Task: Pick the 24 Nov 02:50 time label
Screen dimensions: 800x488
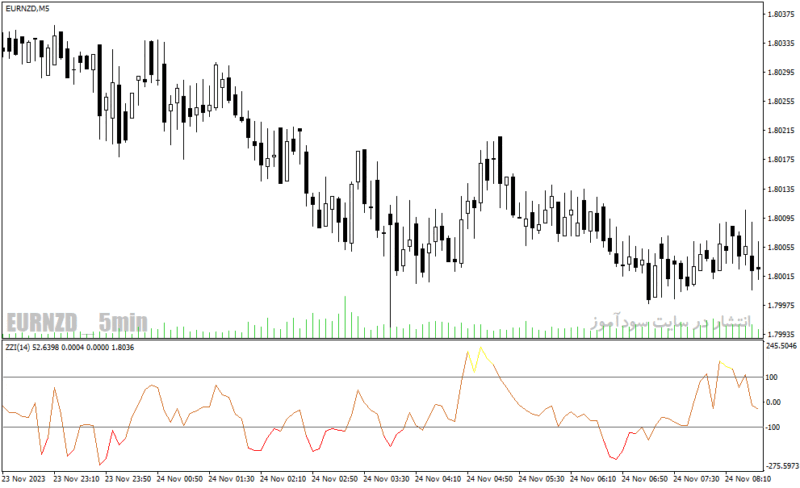Action: point(334,479)
